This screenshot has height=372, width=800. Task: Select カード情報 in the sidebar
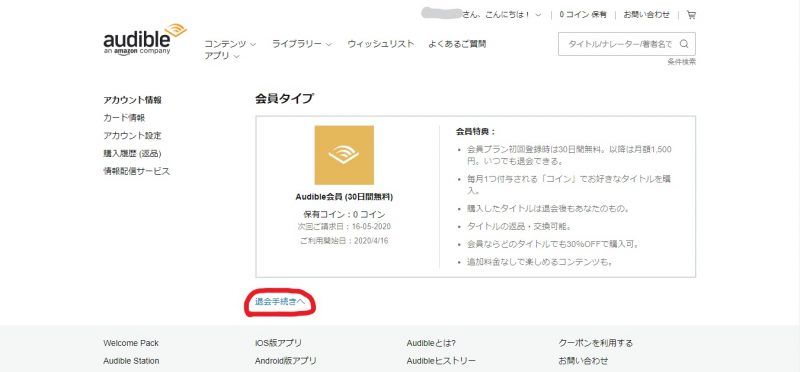point(124,118)
